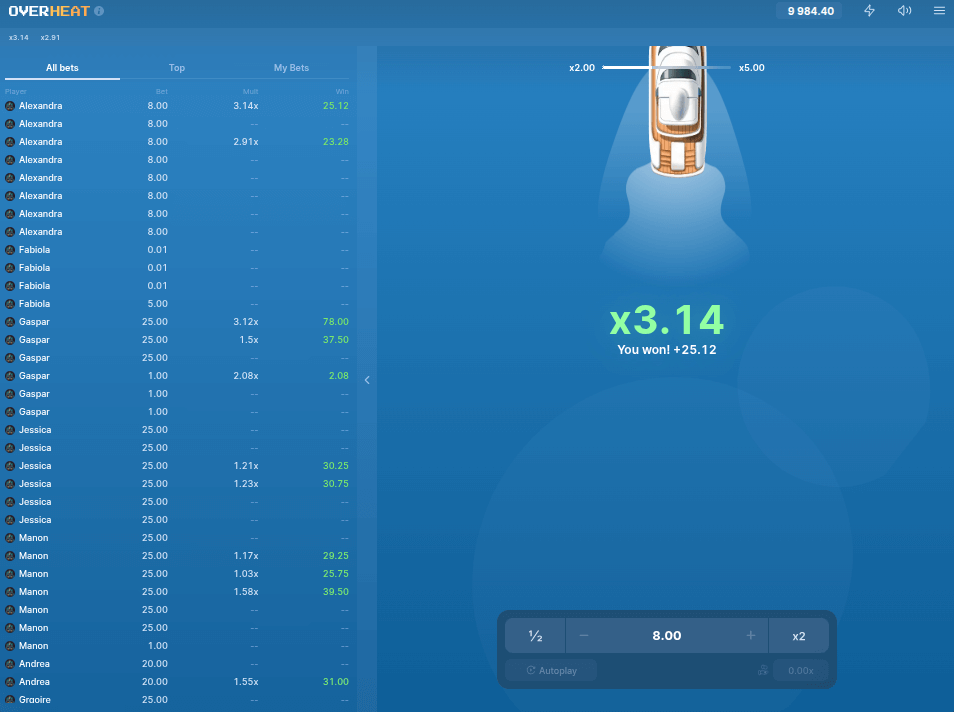Click Gaspar's 2.08x multiplier
Viewport: 954px width, 712px height.
[x=246, y=376]
